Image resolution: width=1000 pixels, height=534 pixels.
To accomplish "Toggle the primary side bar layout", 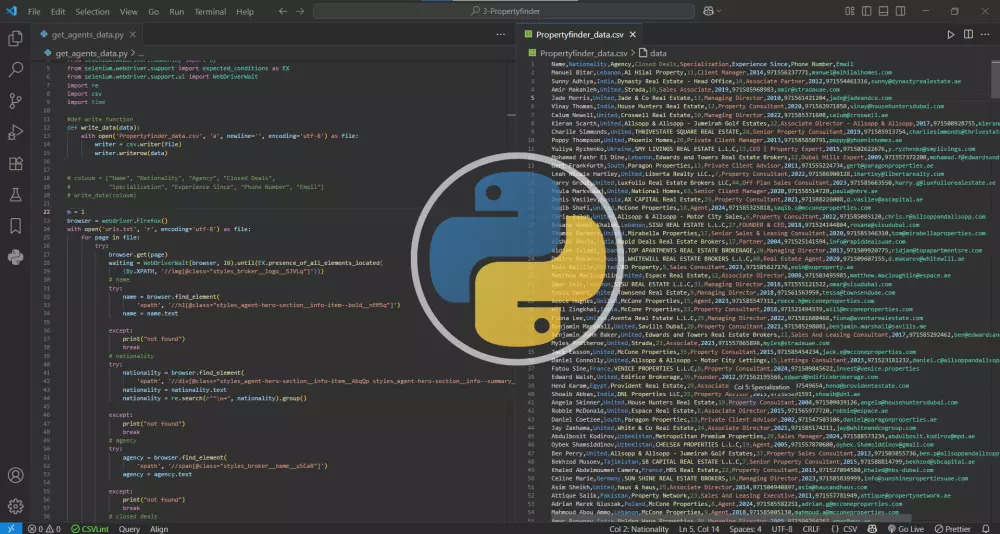I will [867, 11].
